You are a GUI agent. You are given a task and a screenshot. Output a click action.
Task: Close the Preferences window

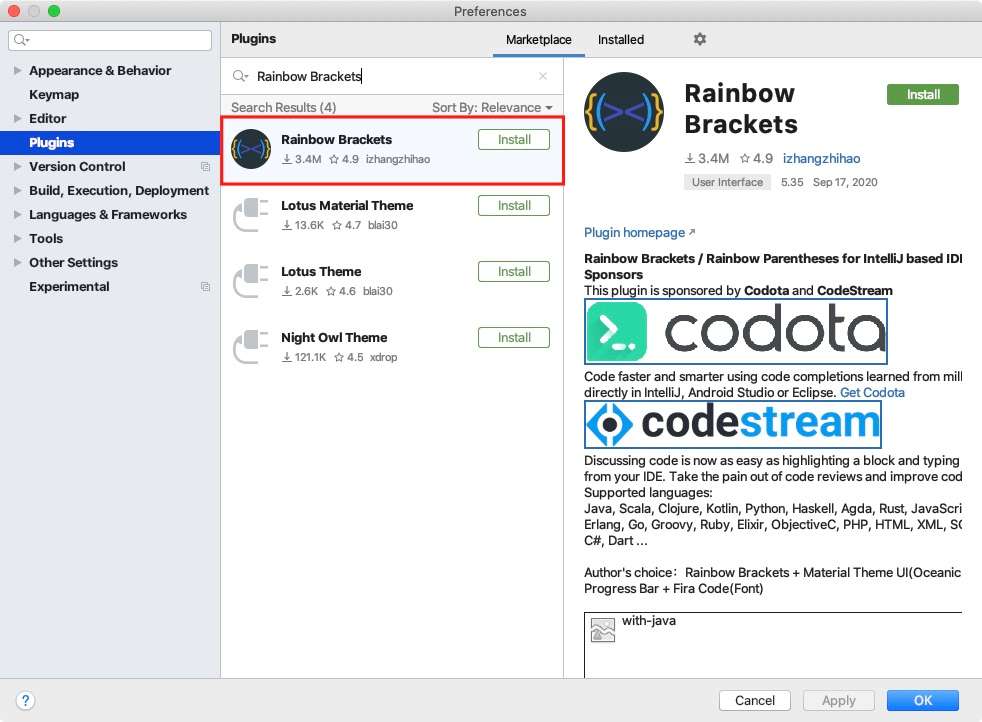click(14, 11)
